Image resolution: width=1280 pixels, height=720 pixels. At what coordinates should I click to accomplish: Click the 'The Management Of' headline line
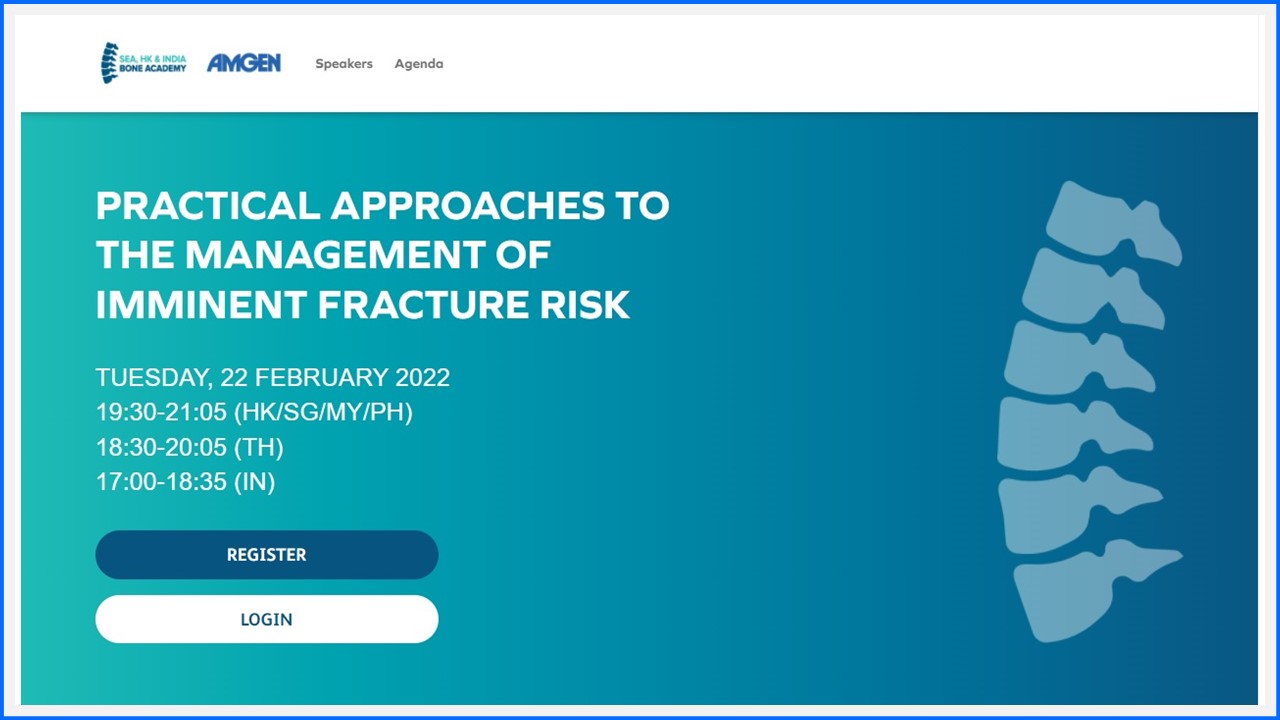click(322, 255)
